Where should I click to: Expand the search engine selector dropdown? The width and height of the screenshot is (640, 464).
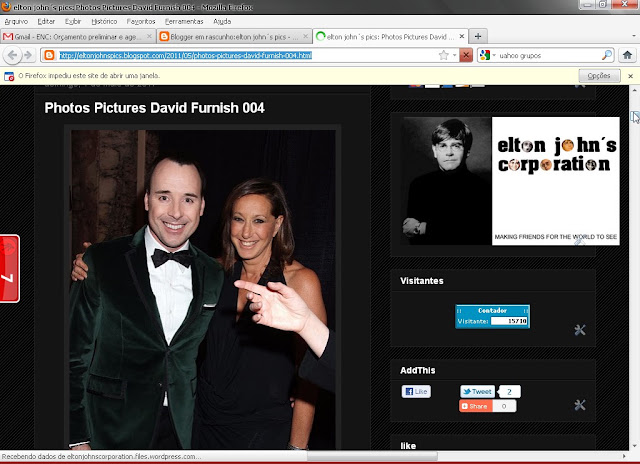[x=494, y=55]
